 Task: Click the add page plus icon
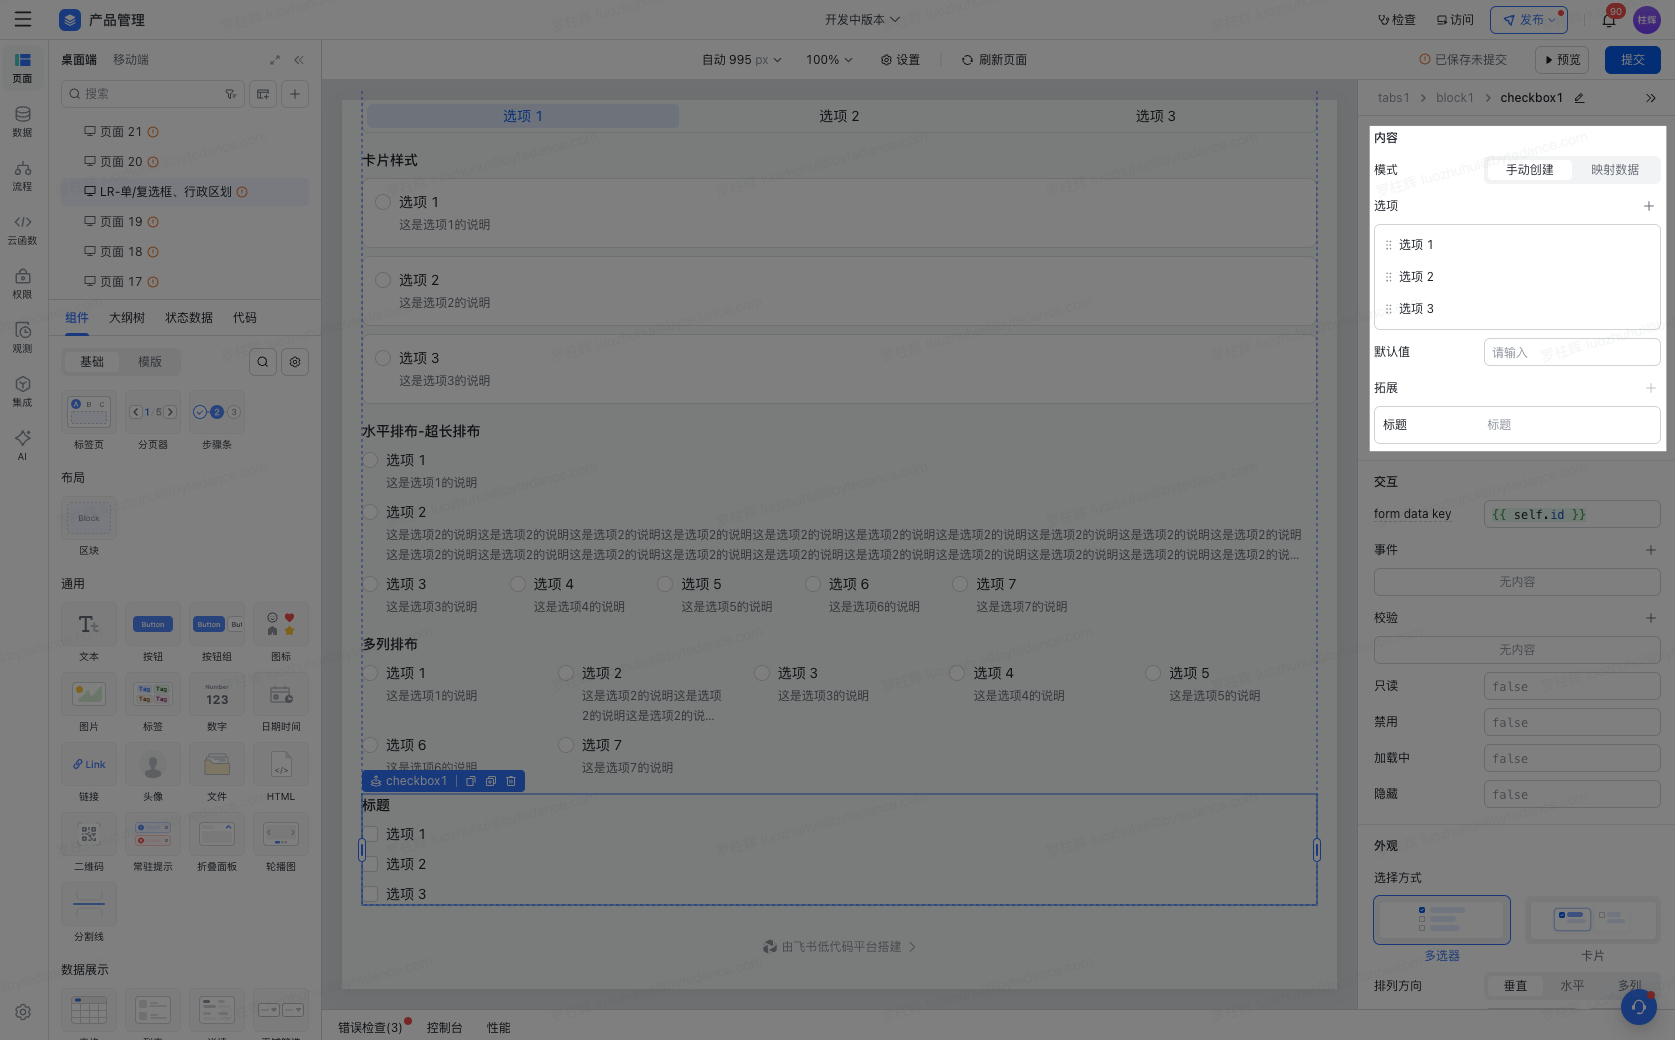[x=295, y=94]
